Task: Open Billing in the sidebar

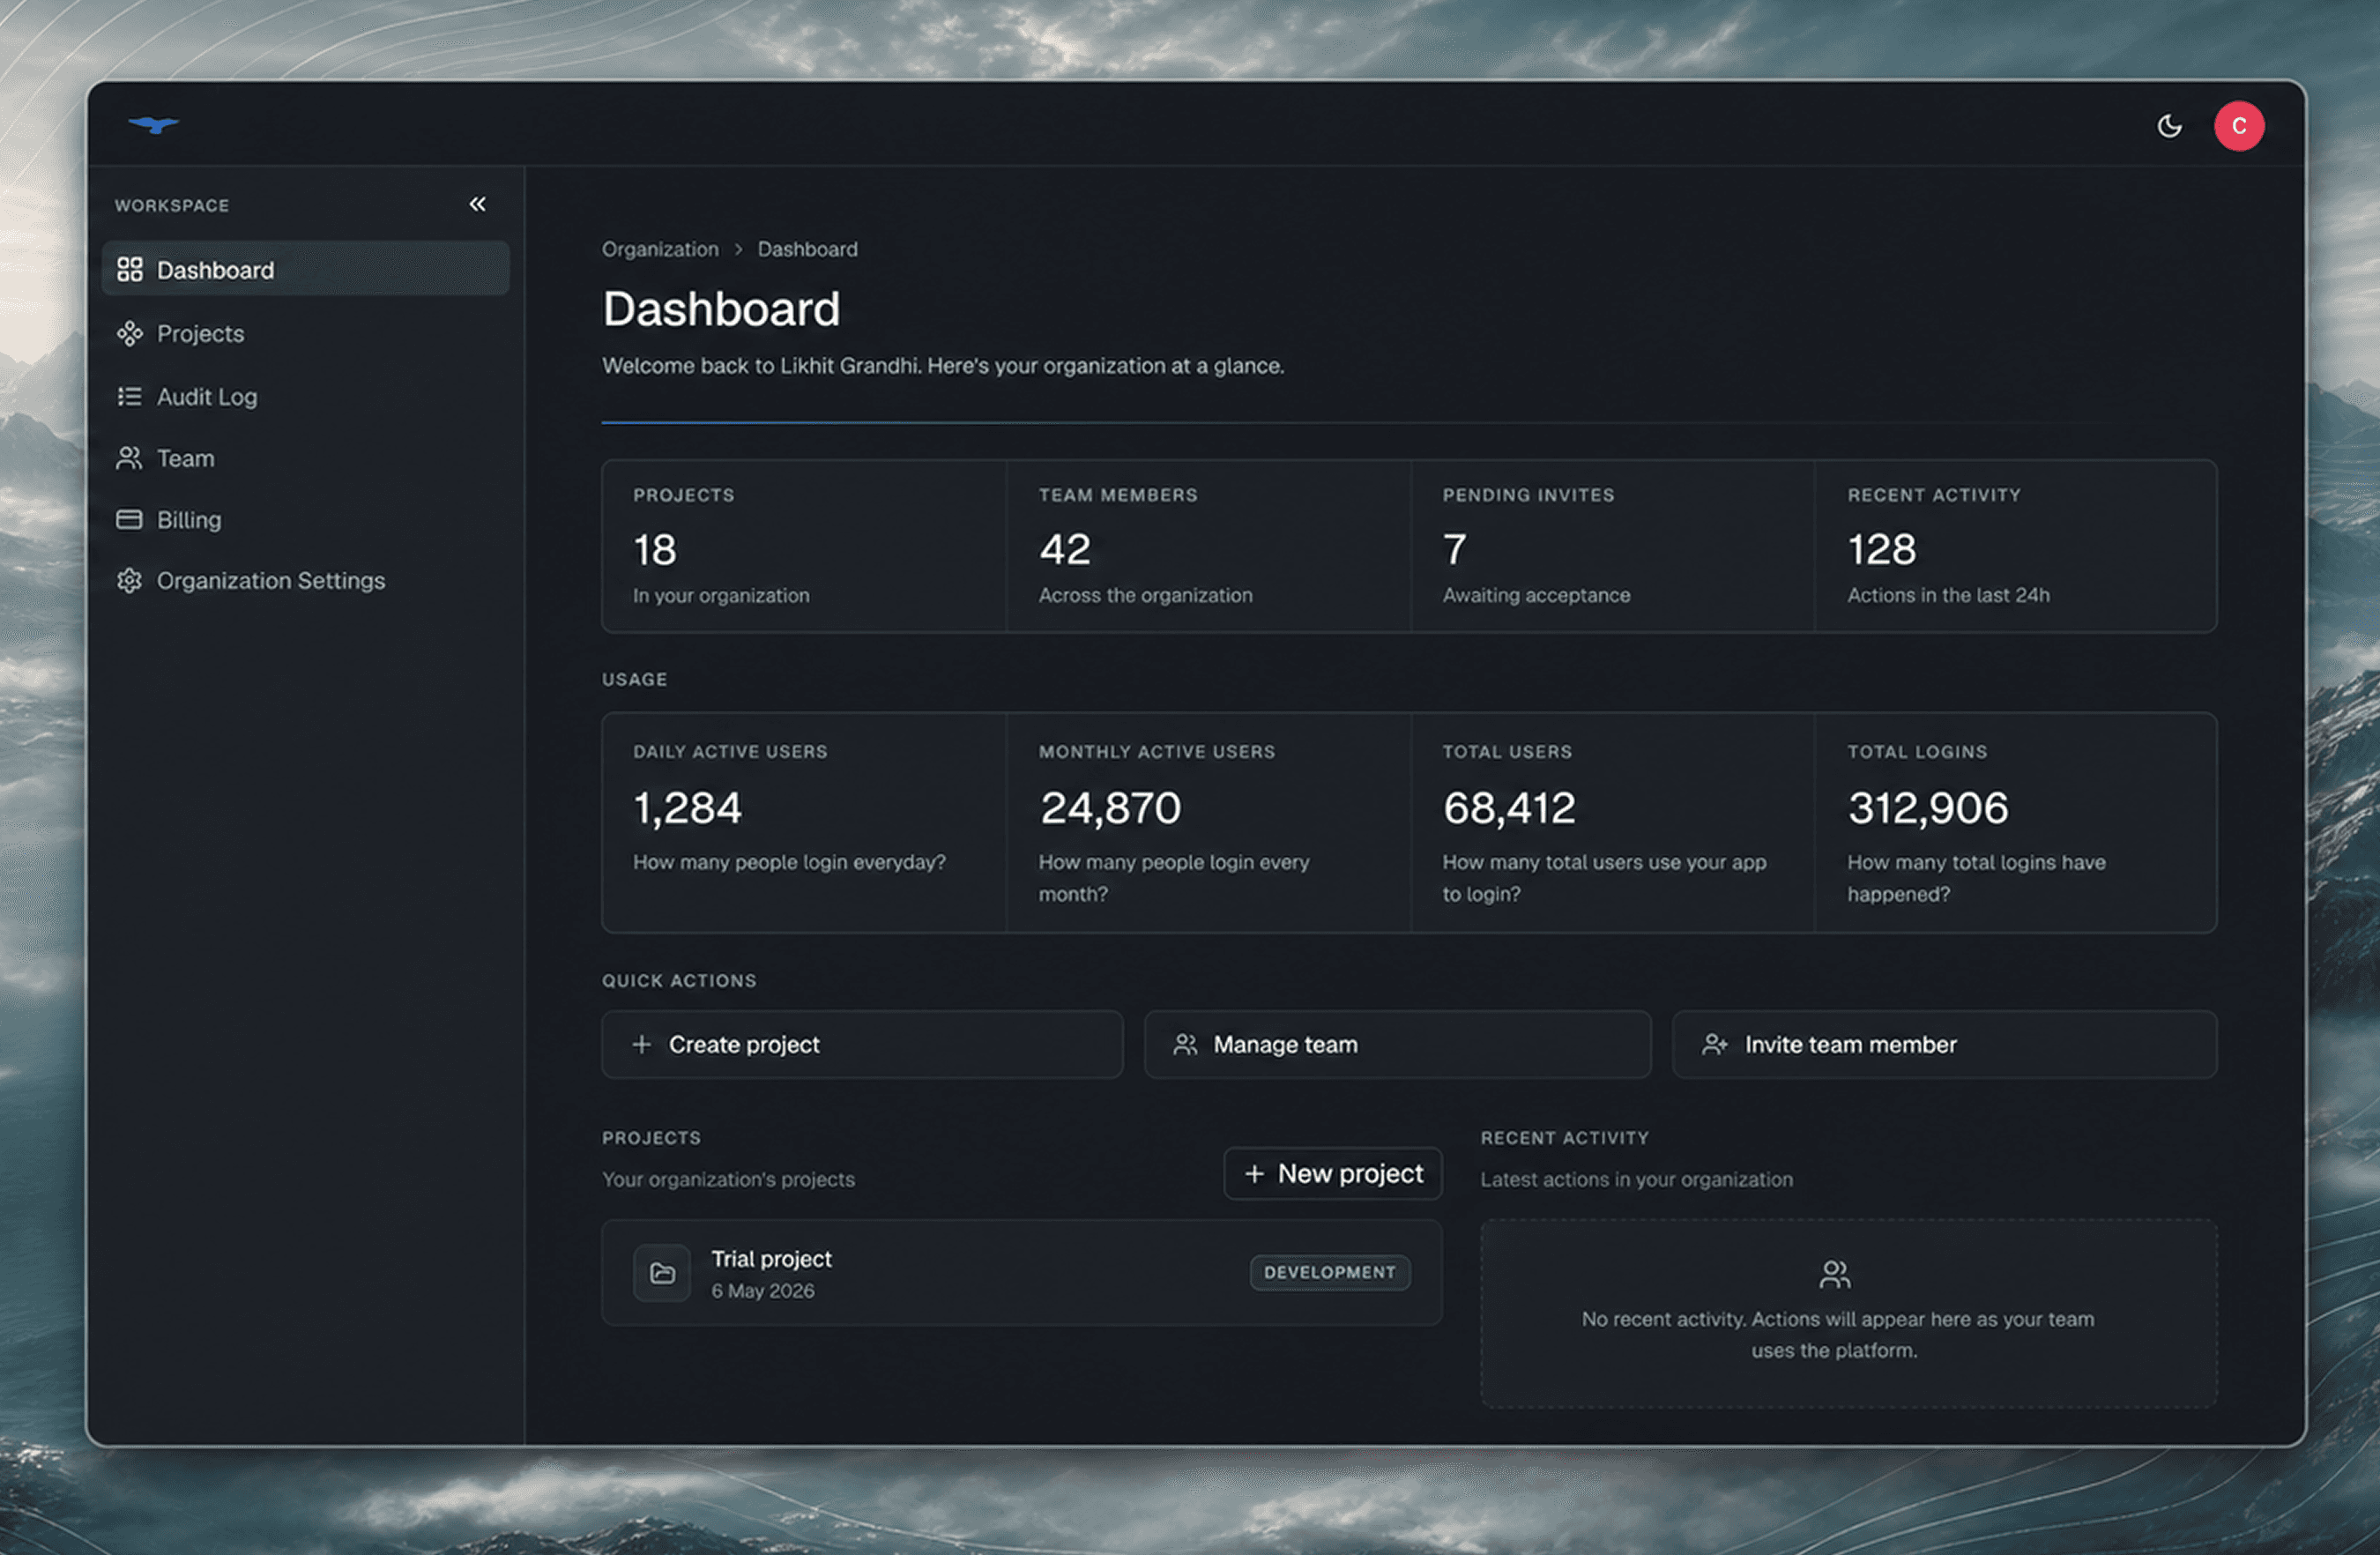Action: click(305, 519)
